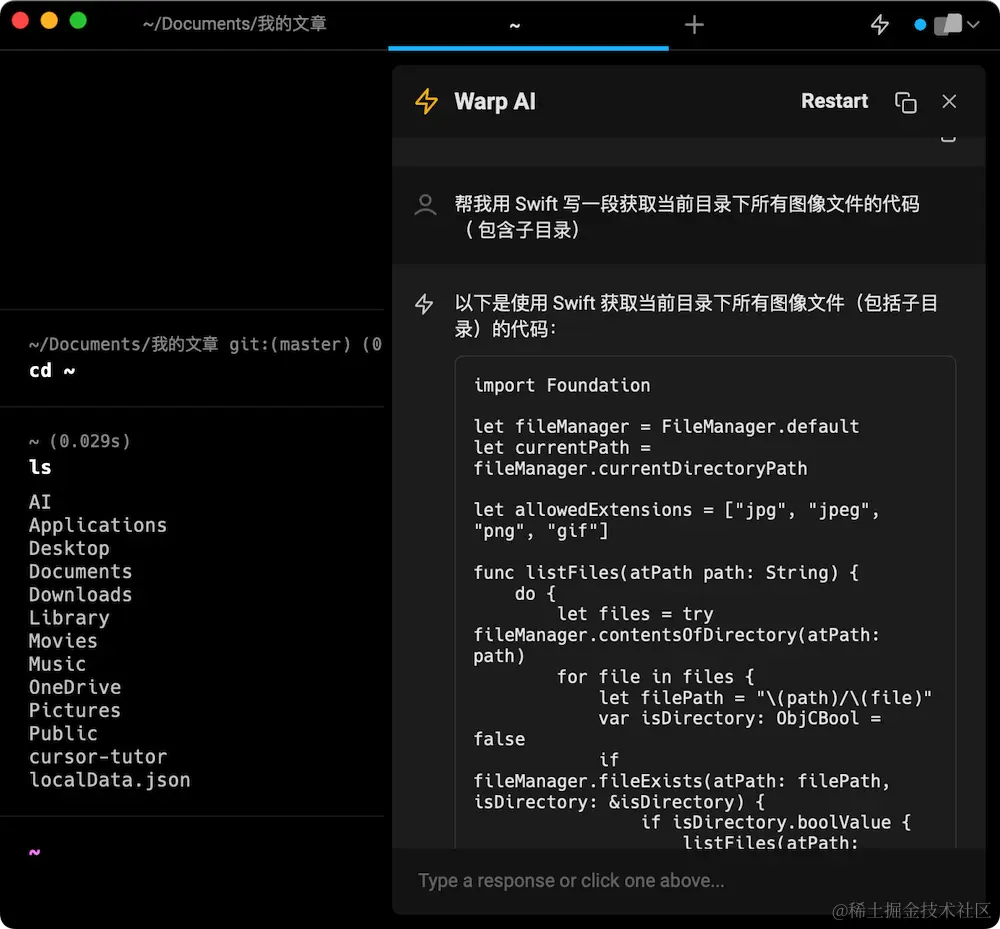
Task: Click the '~ (0.029s)' block header
Action: pos(80,441)
